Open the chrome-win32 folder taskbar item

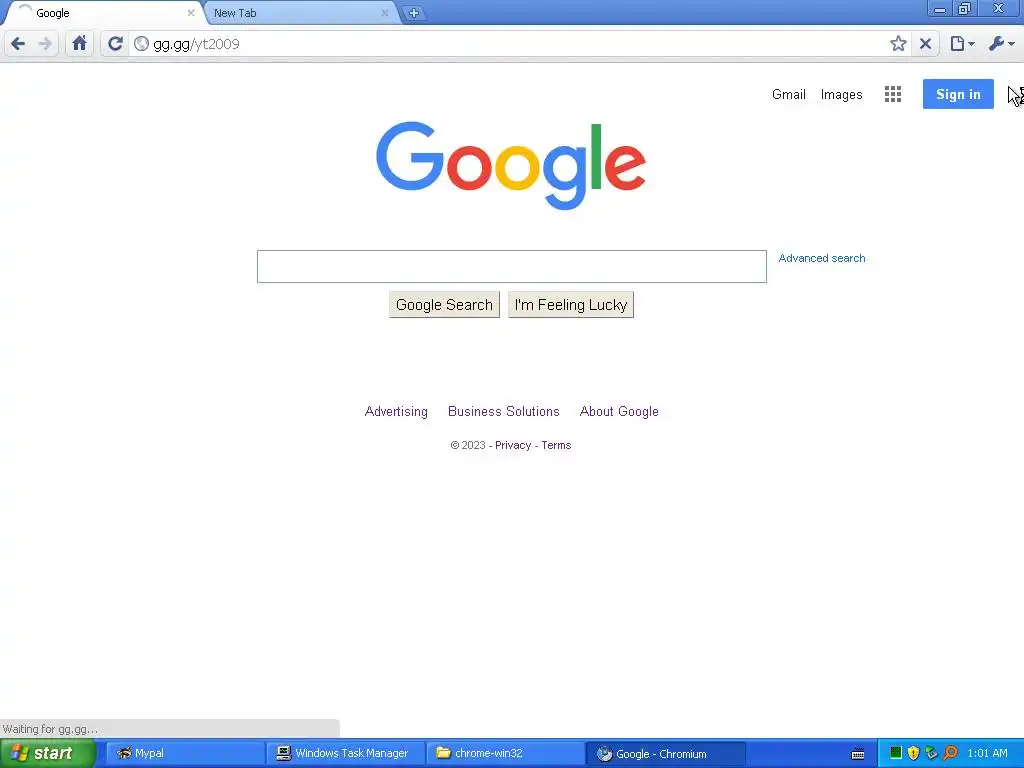506,754
